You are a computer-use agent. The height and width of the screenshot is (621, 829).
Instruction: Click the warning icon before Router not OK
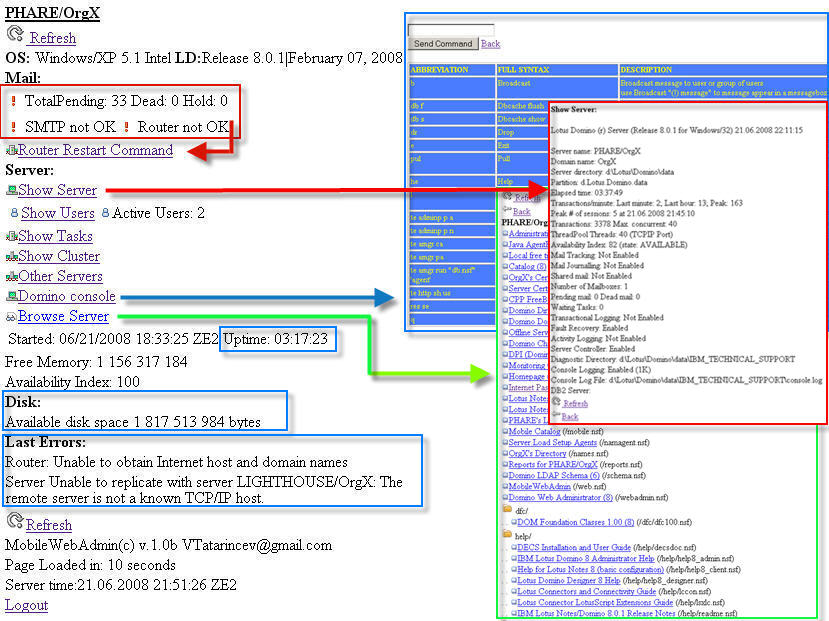coord(126,127)
